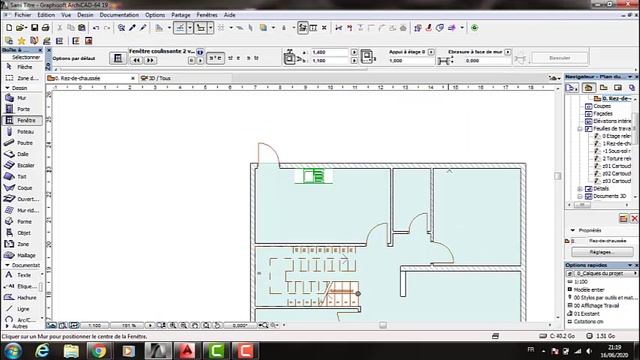Select the Escalier stair tool

pyautogui.click(x=22, y=165)
